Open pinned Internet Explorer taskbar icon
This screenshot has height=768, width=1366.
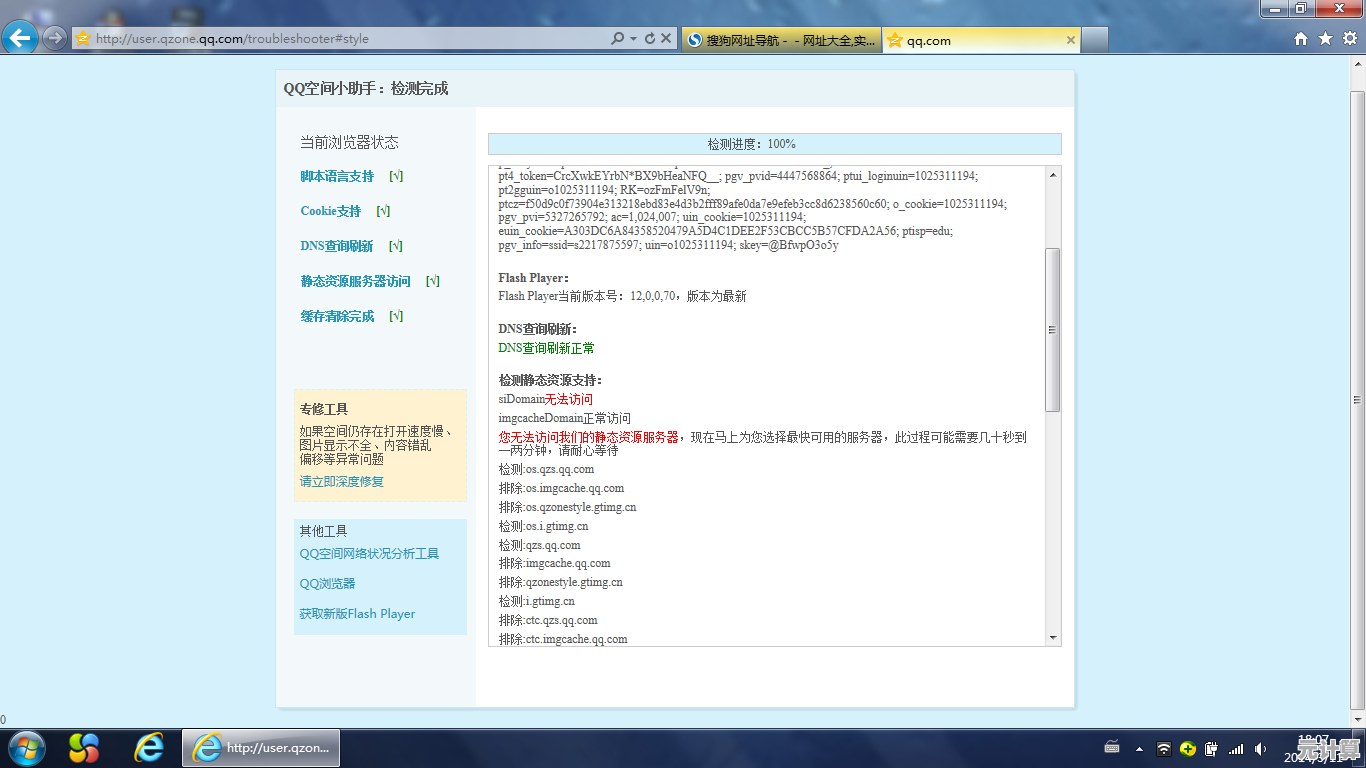[149, 748]
